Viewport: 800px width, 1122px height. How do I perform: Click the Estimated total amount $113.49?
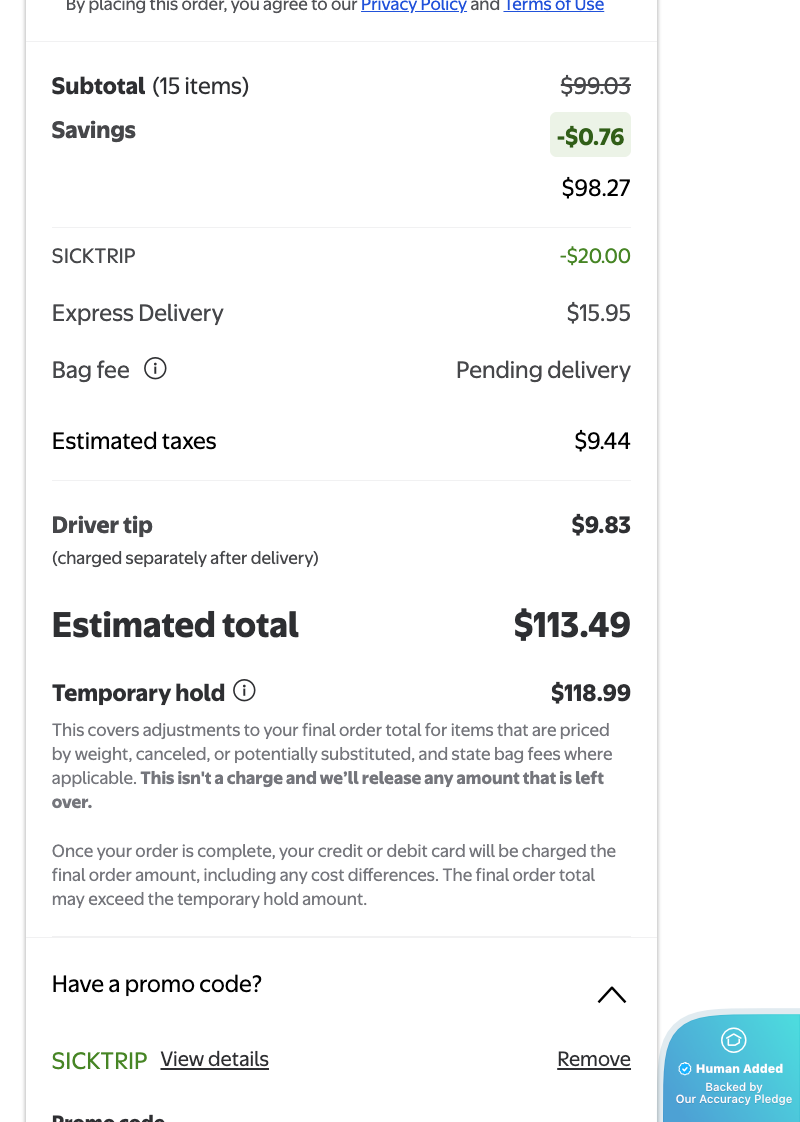pos(571,625)
